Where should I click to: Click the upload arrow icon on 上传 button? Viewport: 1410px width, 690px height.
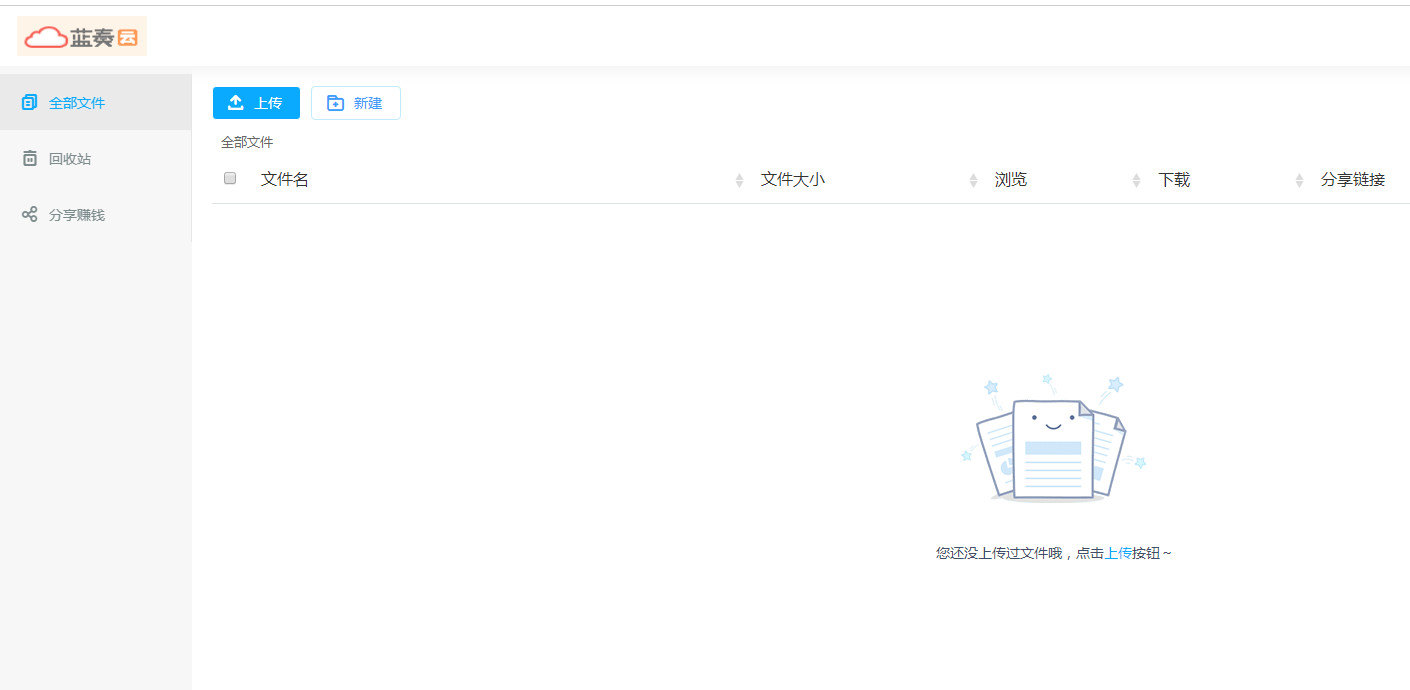pyautogui.click(x=236, y=103)
